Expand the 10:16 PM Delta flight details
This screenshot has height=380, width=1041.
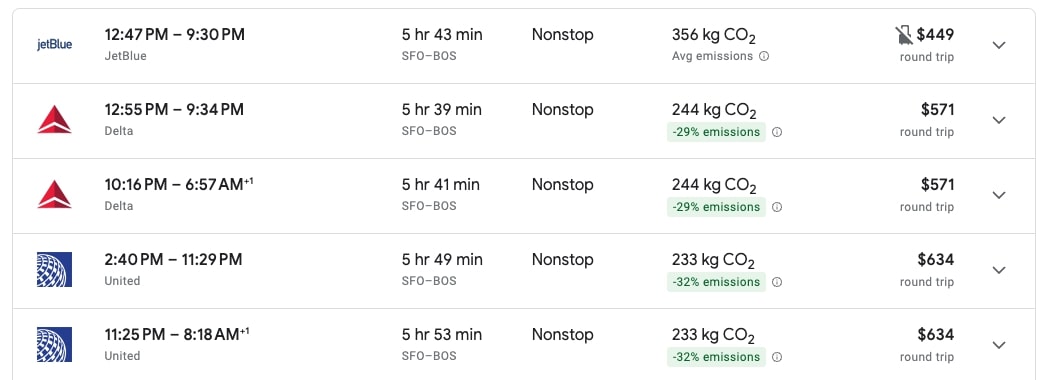[999, 195]
